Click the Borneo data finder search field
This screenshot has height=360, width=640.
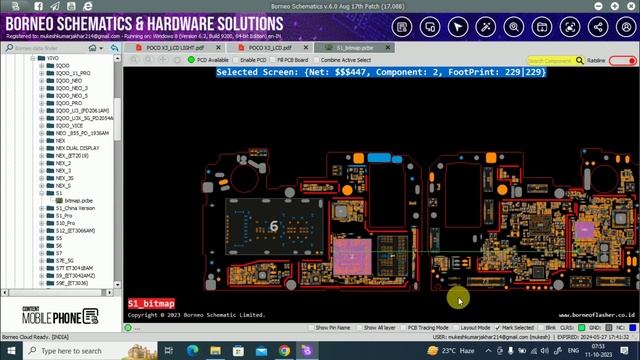pos(49,48)
